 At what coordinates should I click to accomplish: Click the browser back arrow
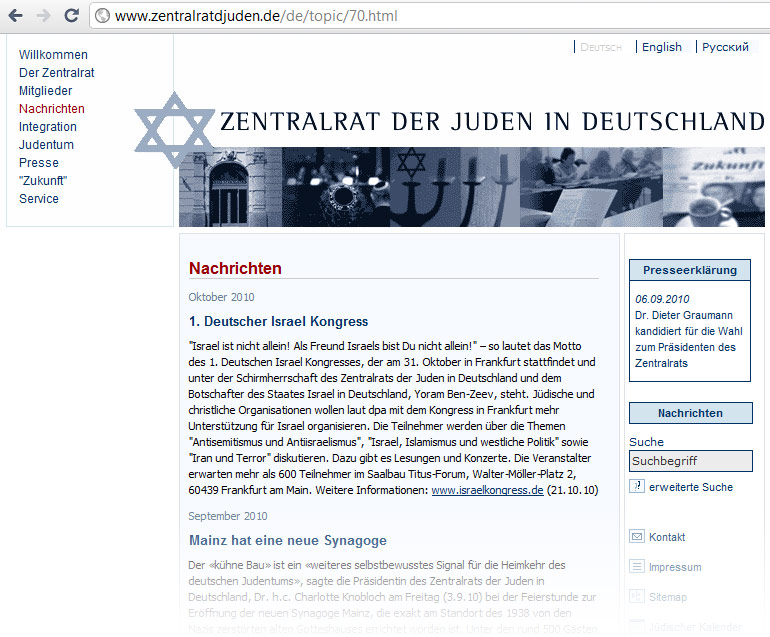[16, 16]
